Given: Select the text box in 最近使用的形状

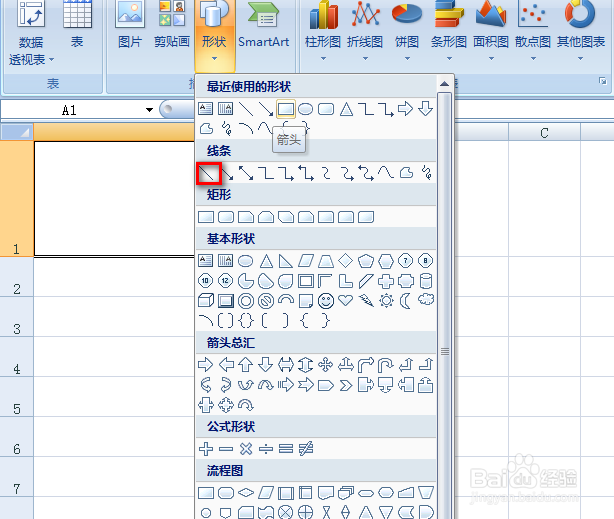Looking at the screenshot, I should coord(206,109).
